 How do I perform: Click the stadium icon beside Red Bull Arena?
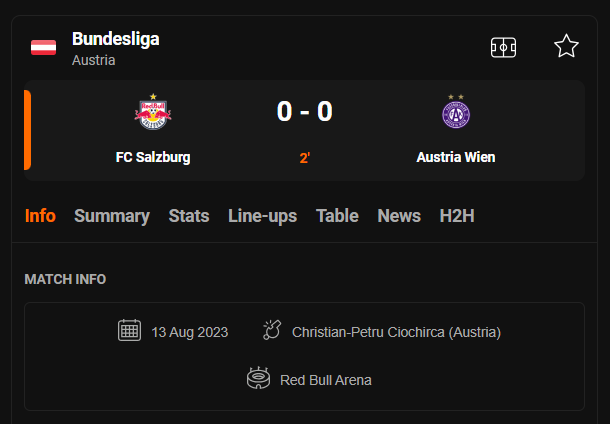pos(258,380)
